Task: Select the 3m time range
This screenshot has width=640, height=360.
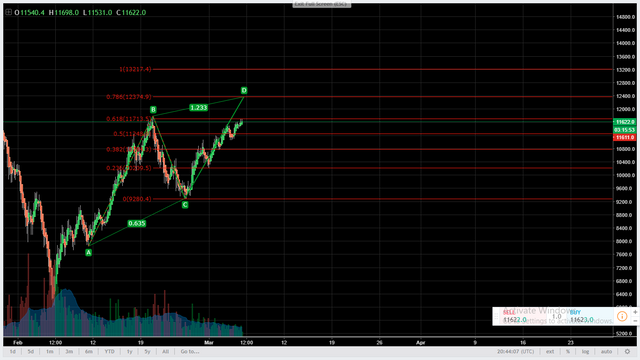Action: click(69, 351)
